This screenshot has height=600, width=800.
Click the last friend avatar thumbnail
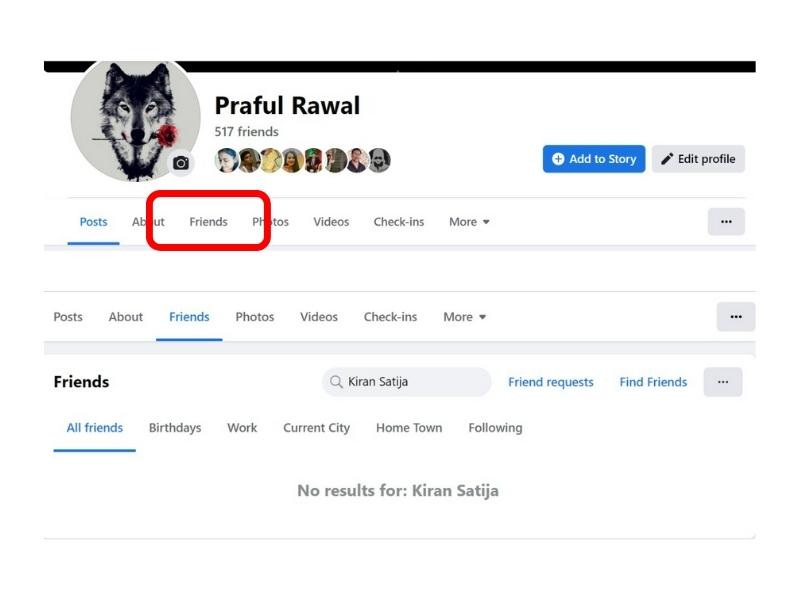pos(380,160)
